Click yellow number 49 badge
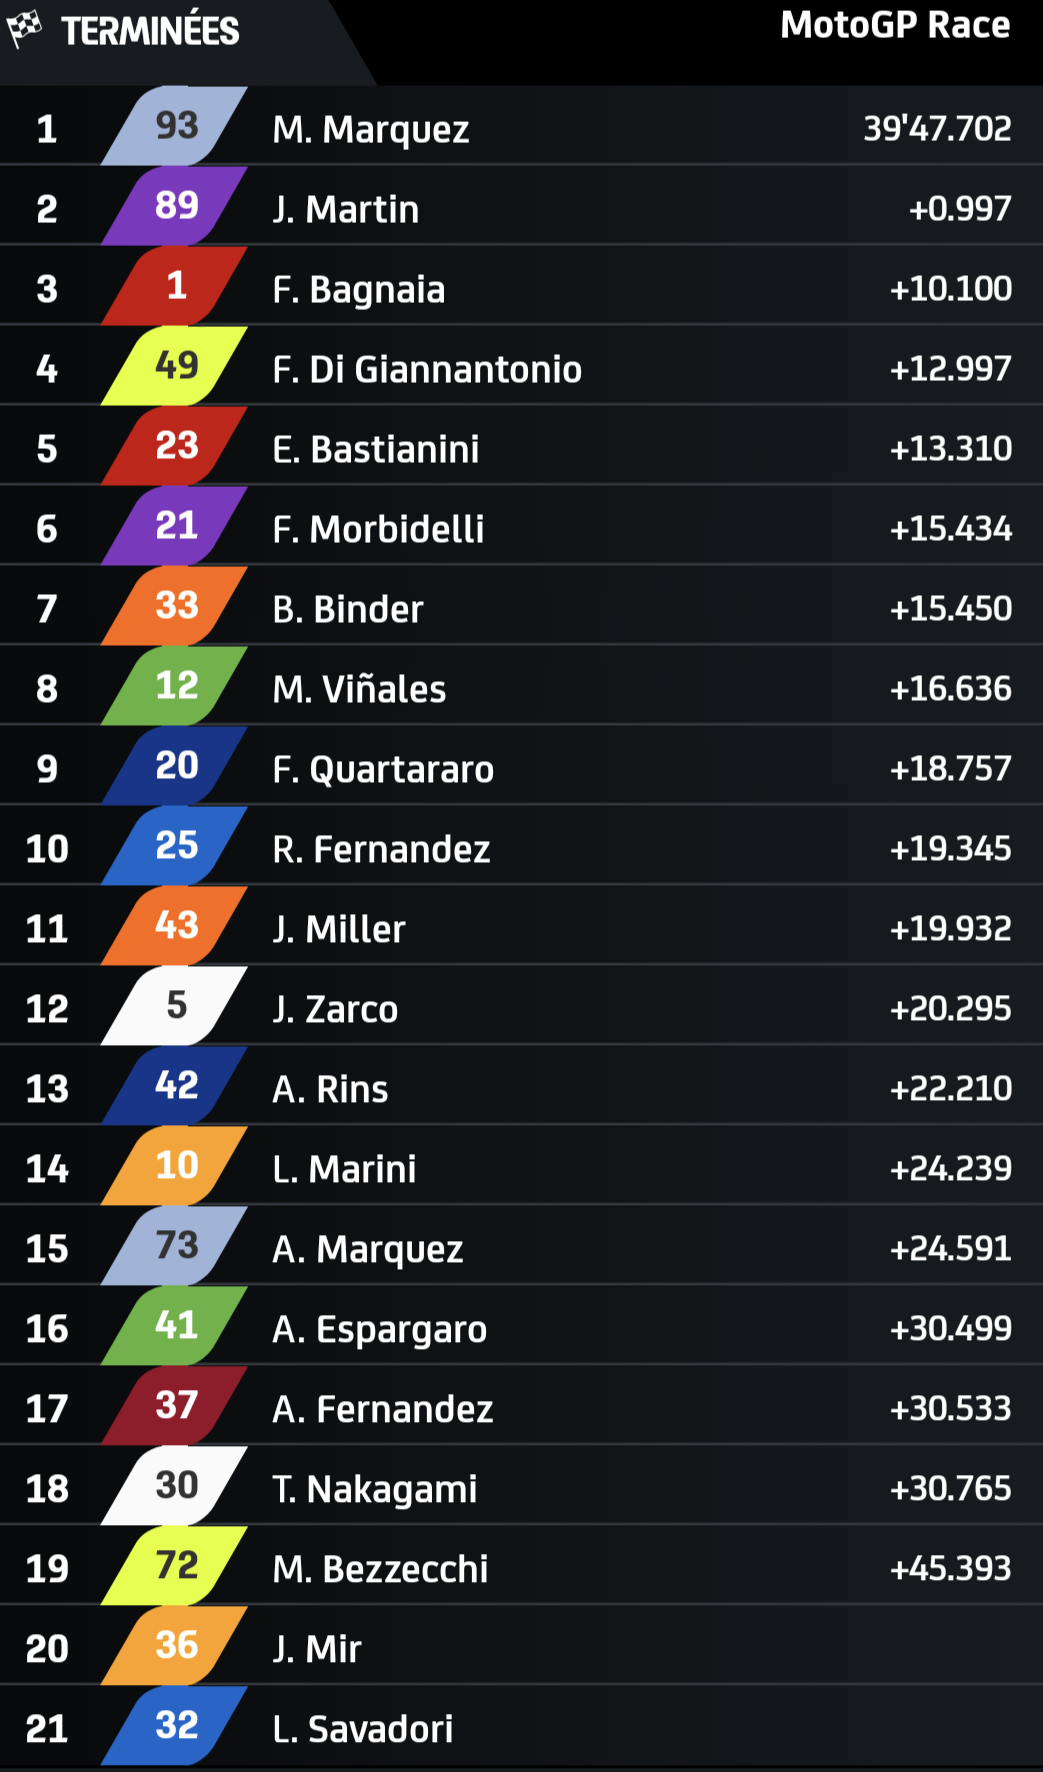1043x1772 pixels. pyautogui.click(x=175, y=366)
